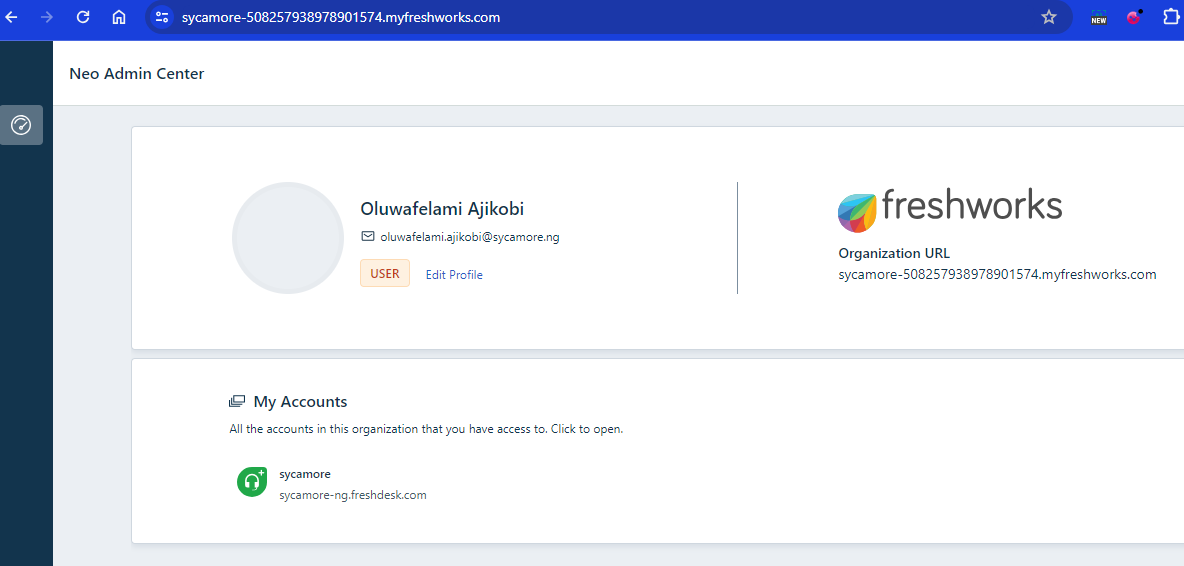Open site information icon in address bar
This screenshot has width=1184, height=566.
tap(162, 17)
